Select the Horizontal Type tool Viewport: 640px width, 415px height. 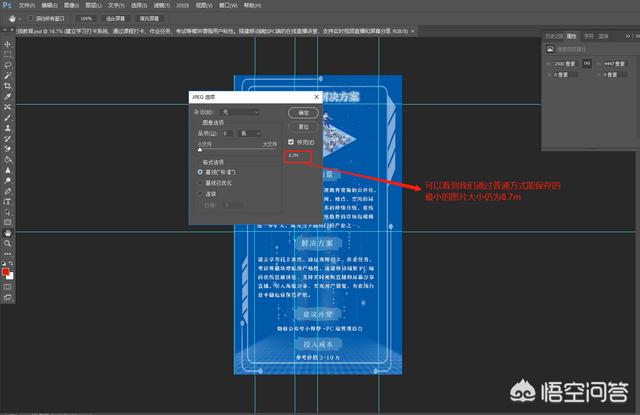7,200
